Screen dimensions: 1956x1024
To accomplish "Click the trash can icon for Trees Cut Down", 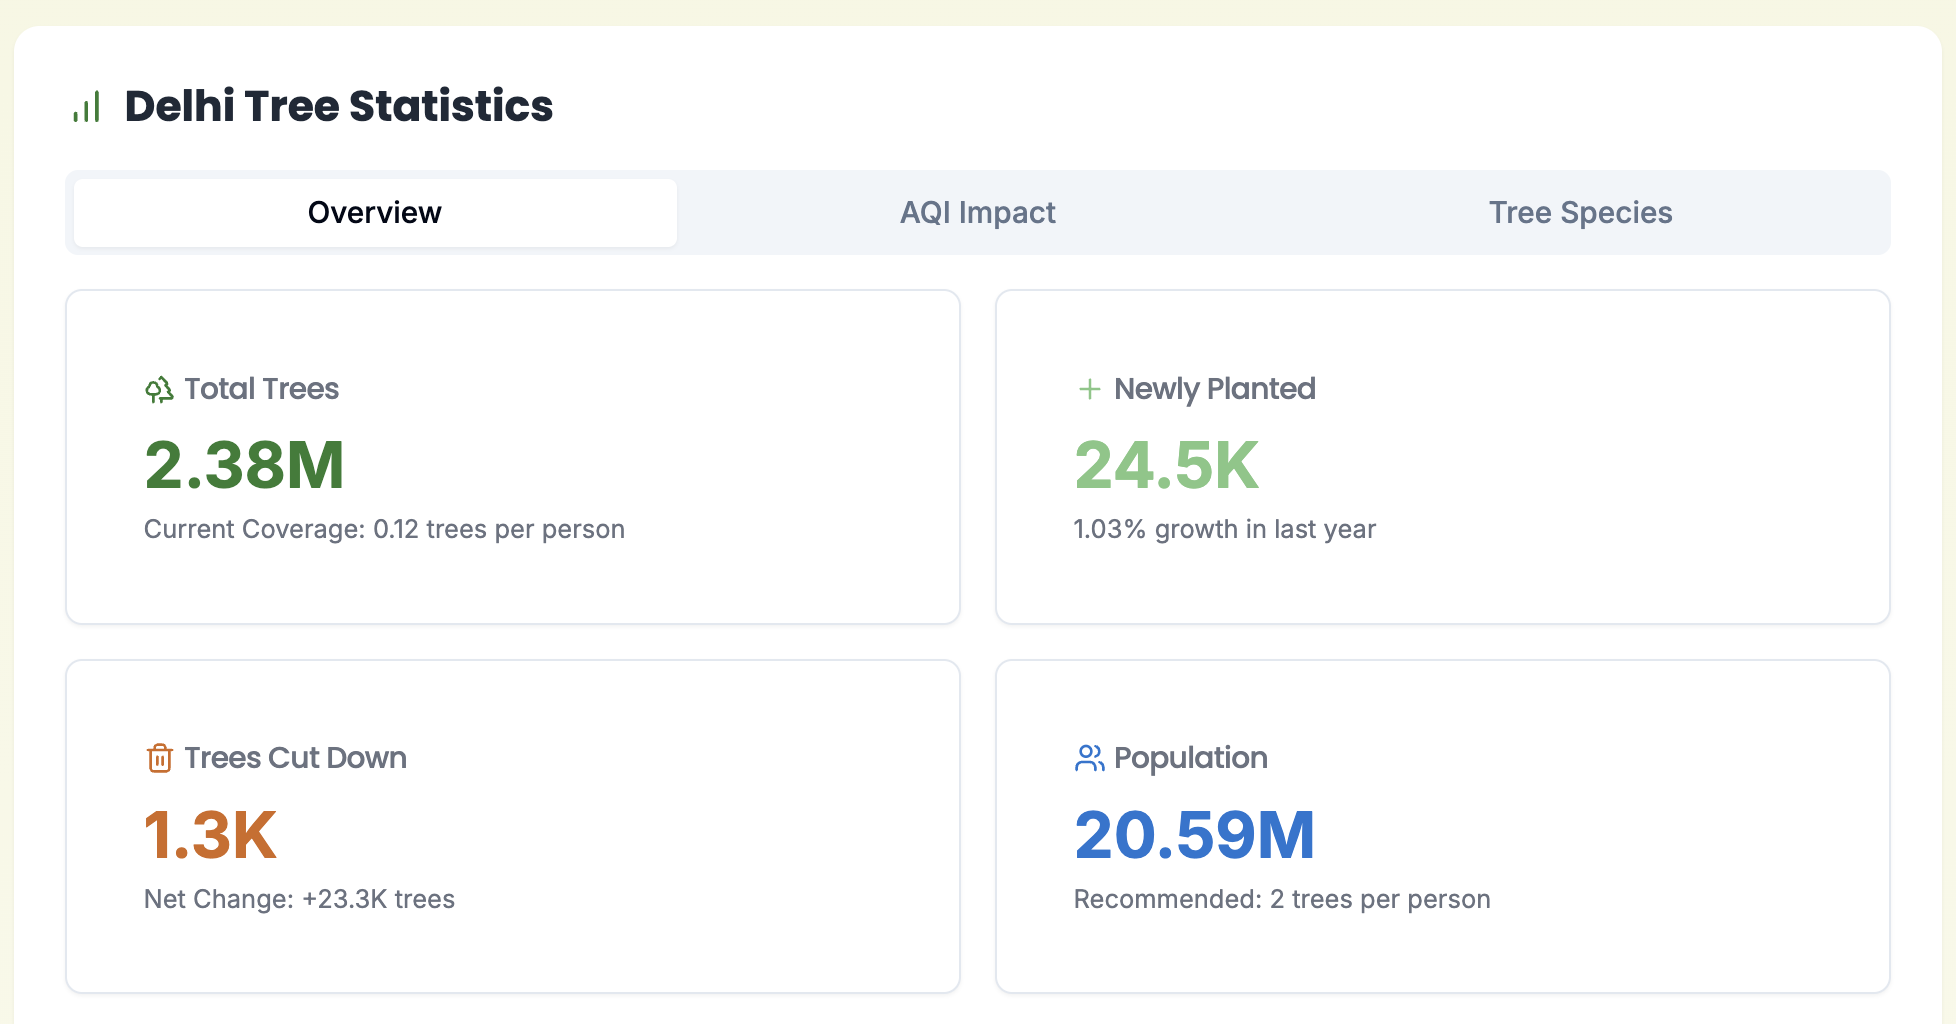I will pos(159,758).
